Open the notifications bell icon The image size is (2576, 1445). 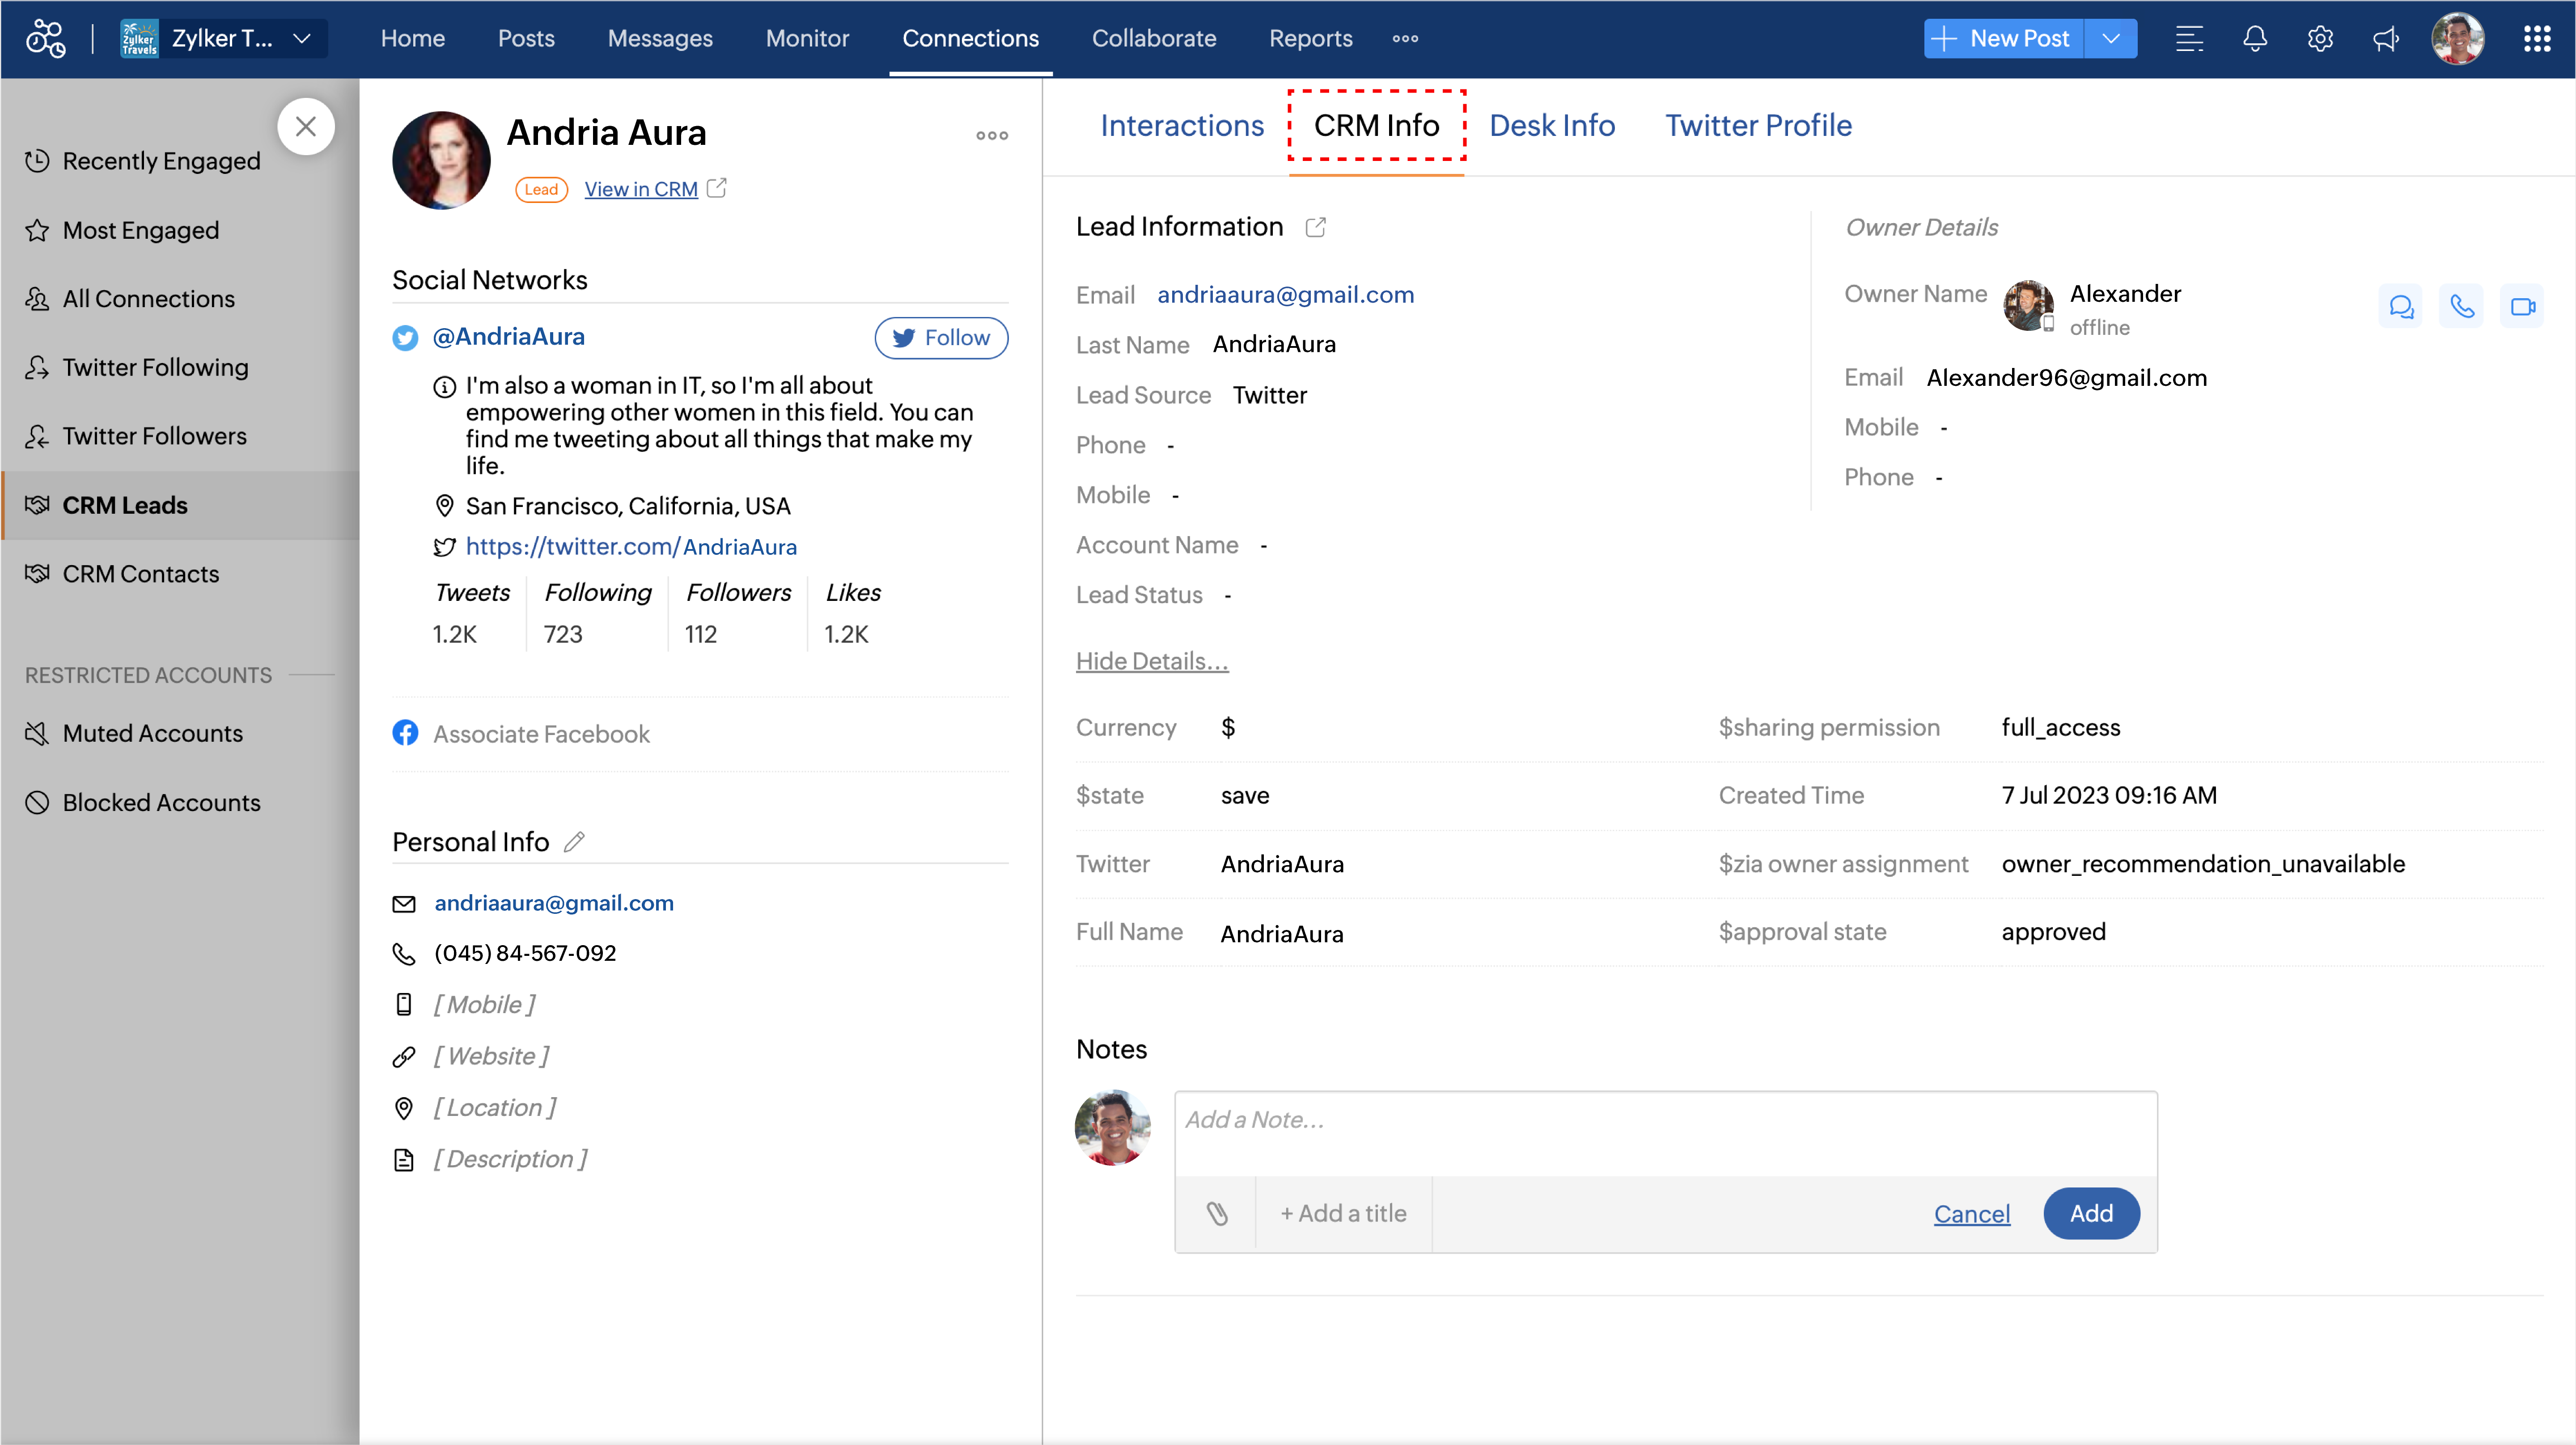point(2254,39)
